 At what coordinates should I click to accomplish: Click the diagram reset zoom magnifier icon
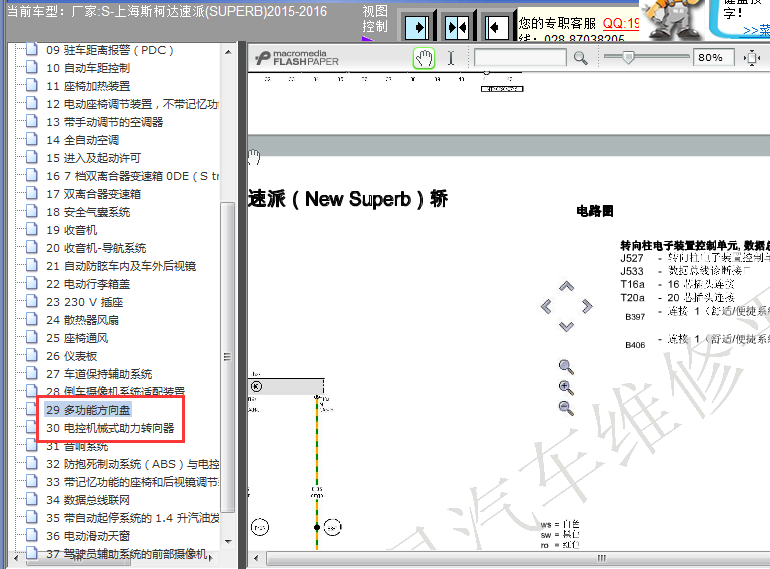[x=566, y=367]
